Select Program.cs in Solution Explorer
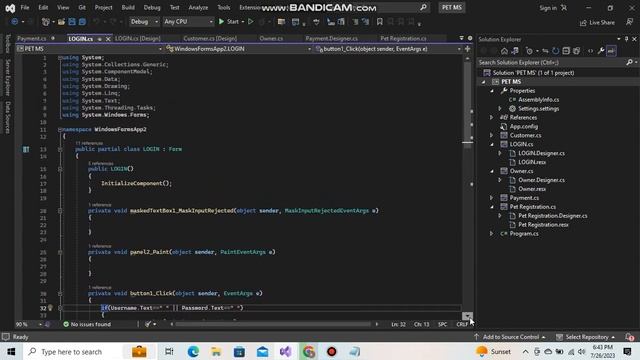640x360 pixels. pos(524,233)
